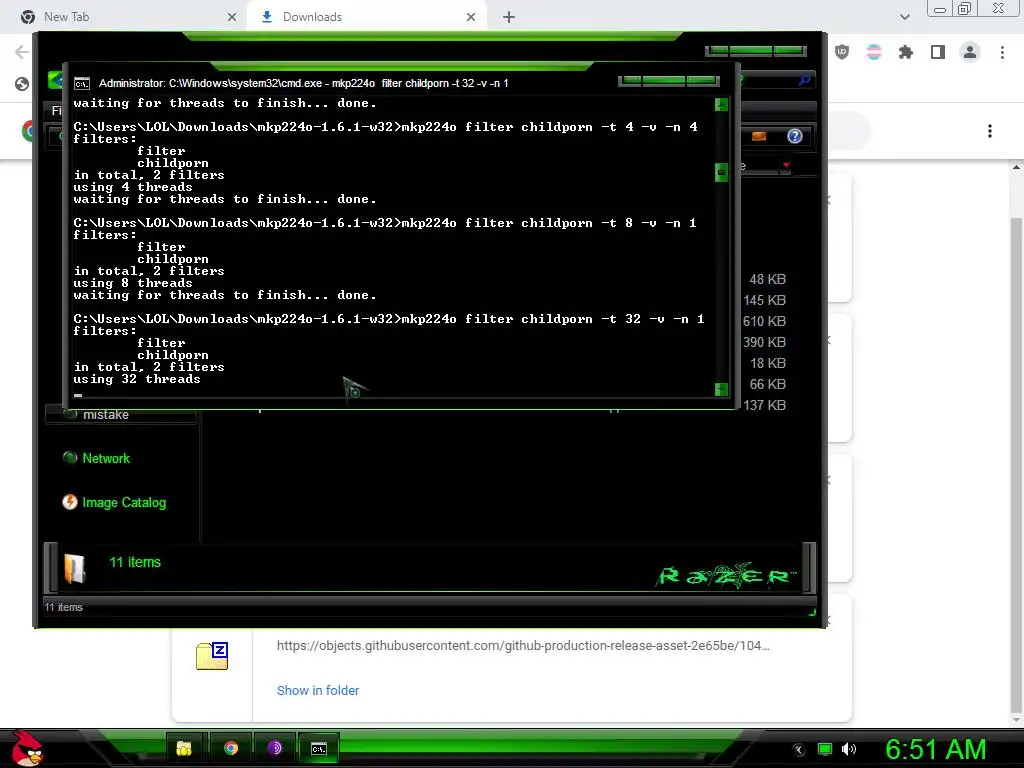Open Chrome's three-dot main menu
The image size is (1024, 768).
point(1002,52)
